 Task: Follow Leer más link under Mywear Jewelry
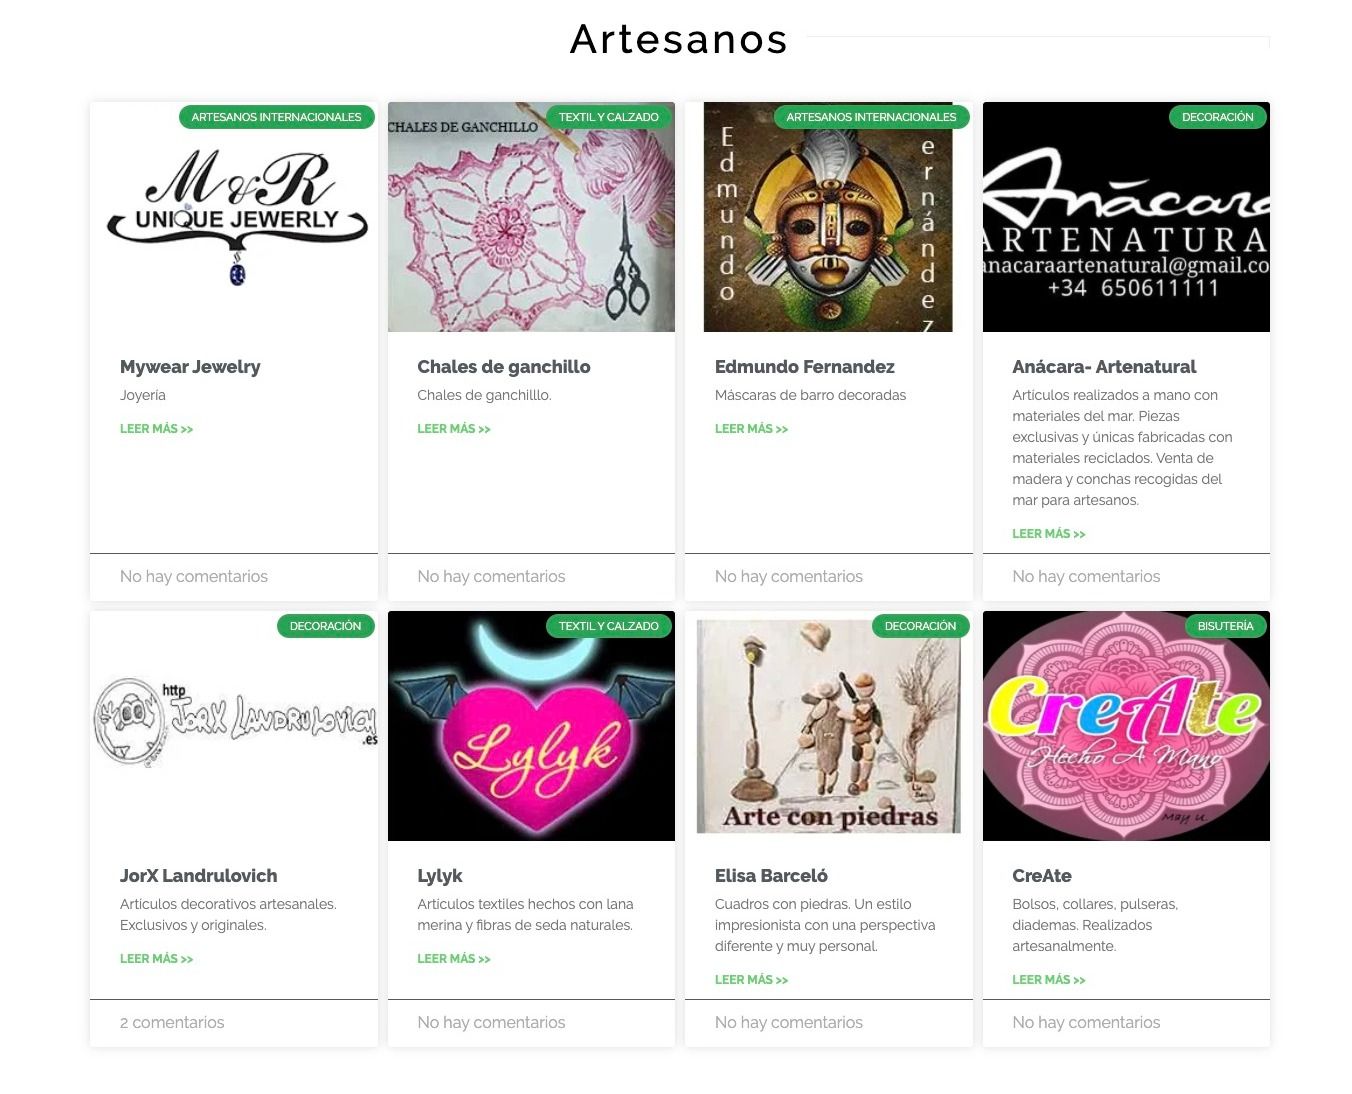(156, 429)
